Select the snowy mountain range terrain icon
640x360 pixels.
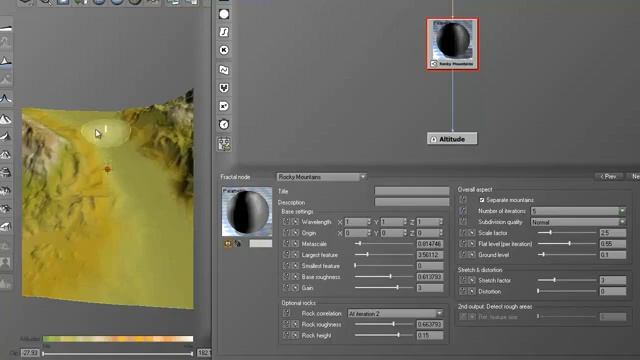click(x=6, y=119)
